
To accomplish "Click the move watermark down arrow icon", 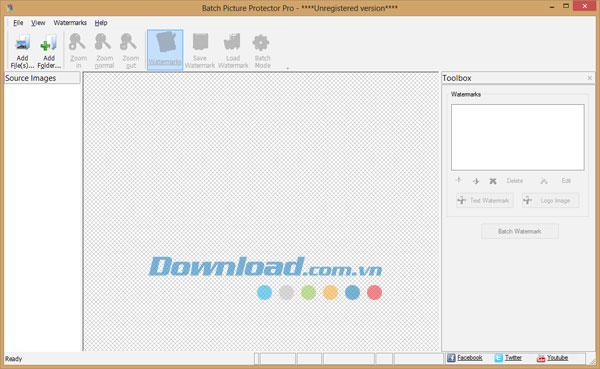I will point(476,181).
